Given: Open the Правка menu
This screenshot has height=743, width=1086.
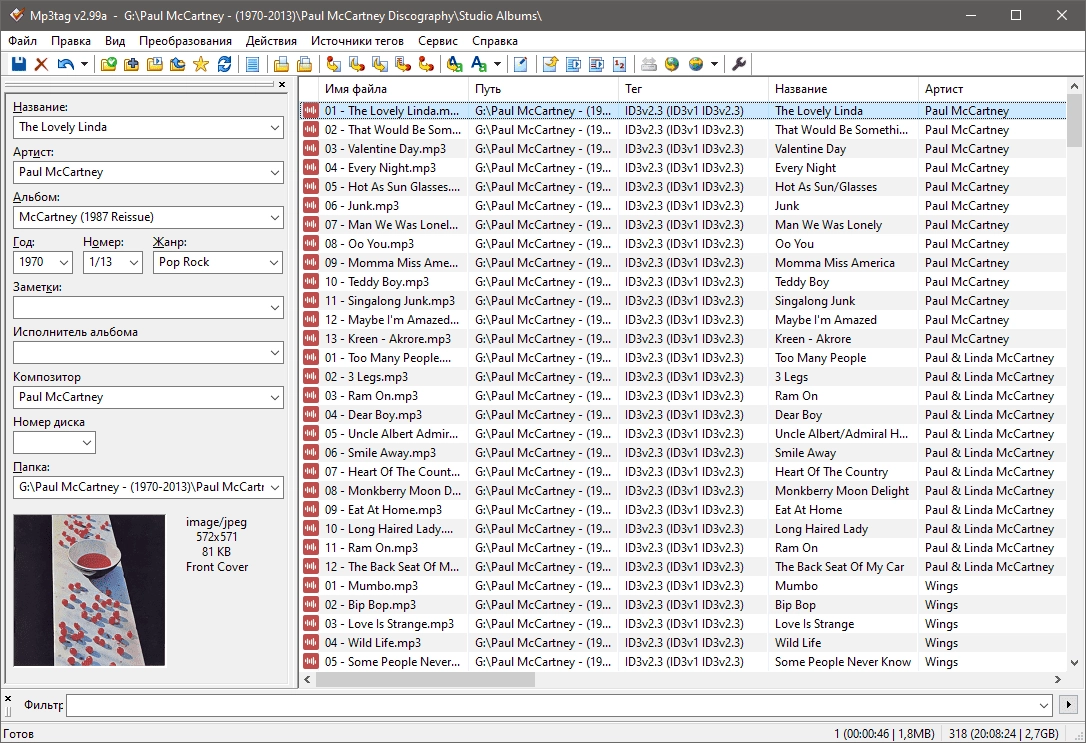Looking at the screenshot, I should point(71,41).
